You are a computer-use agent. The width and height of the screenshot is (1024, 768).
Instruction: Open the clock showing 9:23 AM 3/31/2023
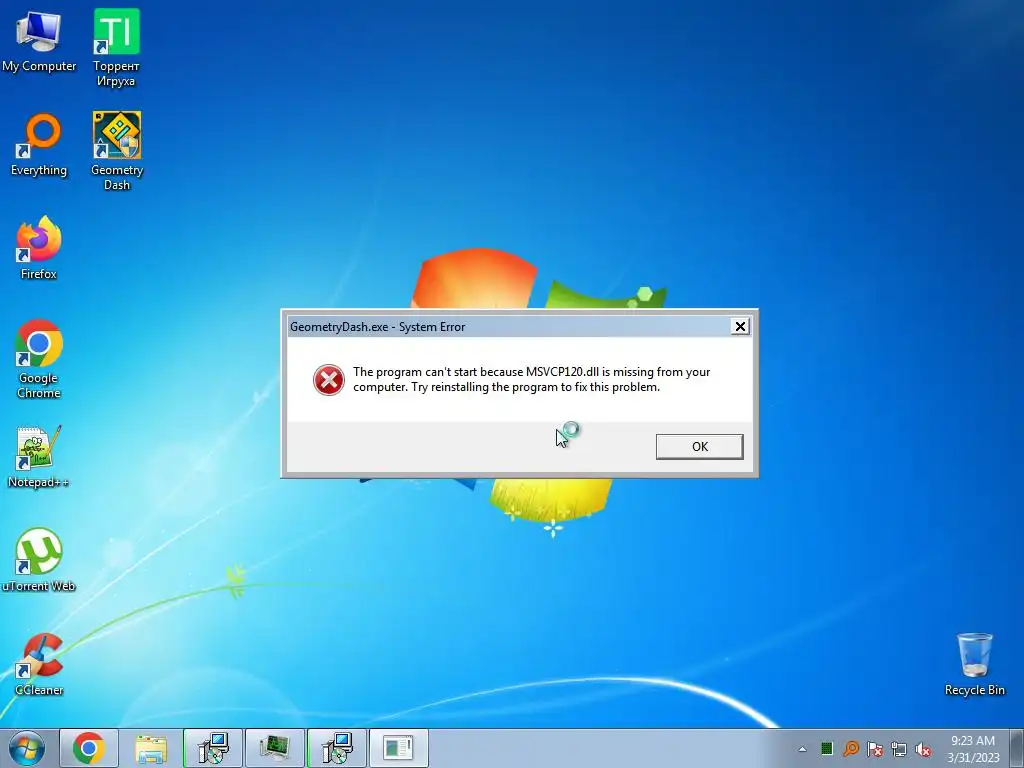pos(973,749)
